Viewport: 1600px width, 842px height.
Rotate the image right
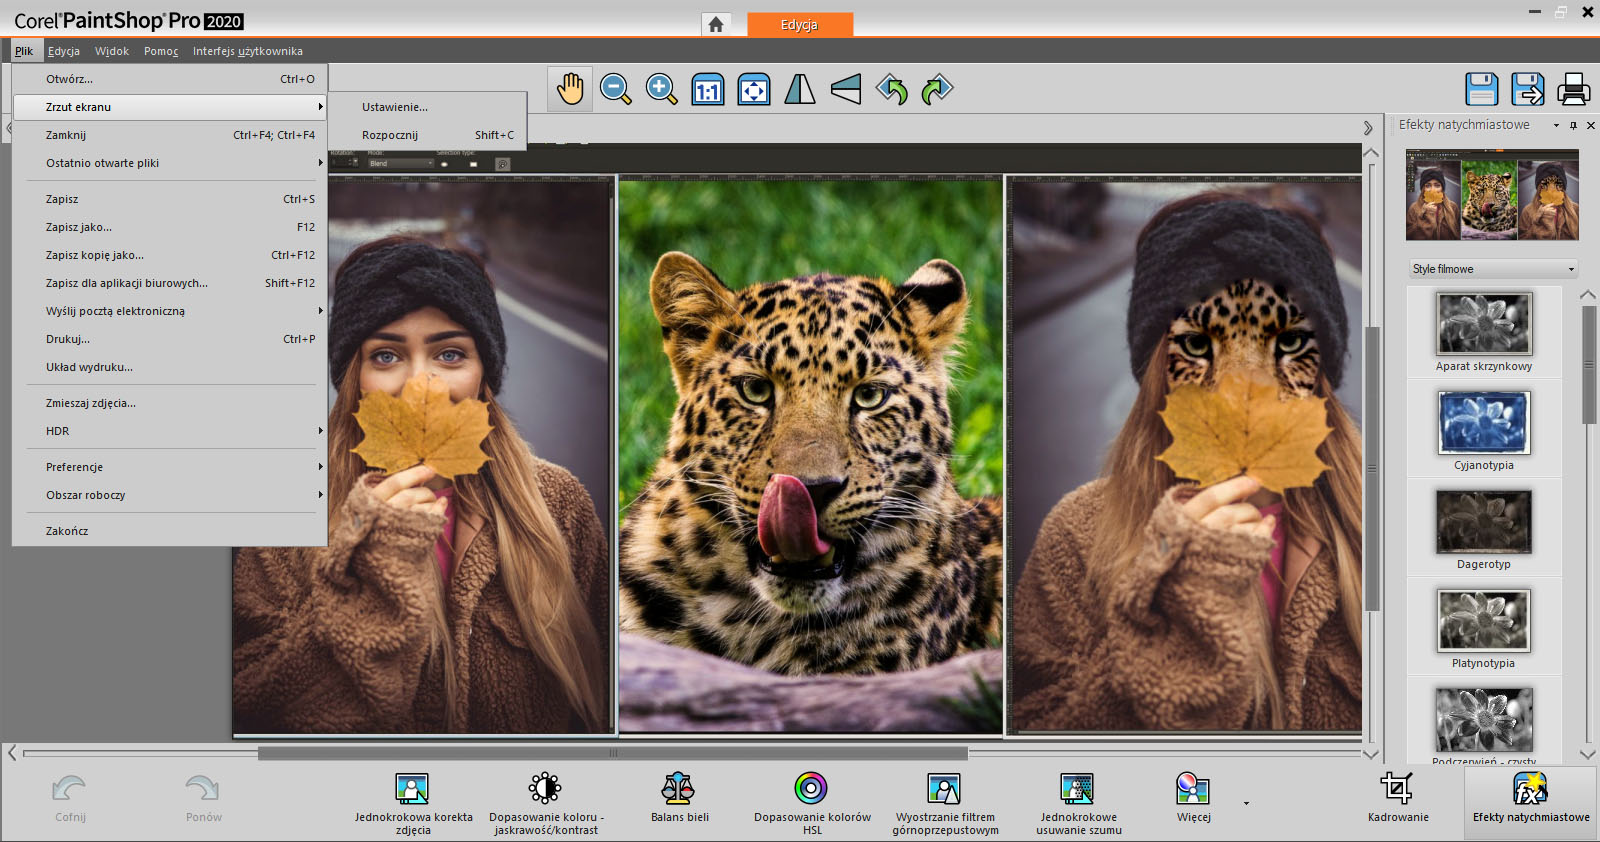tap(938, 89)
